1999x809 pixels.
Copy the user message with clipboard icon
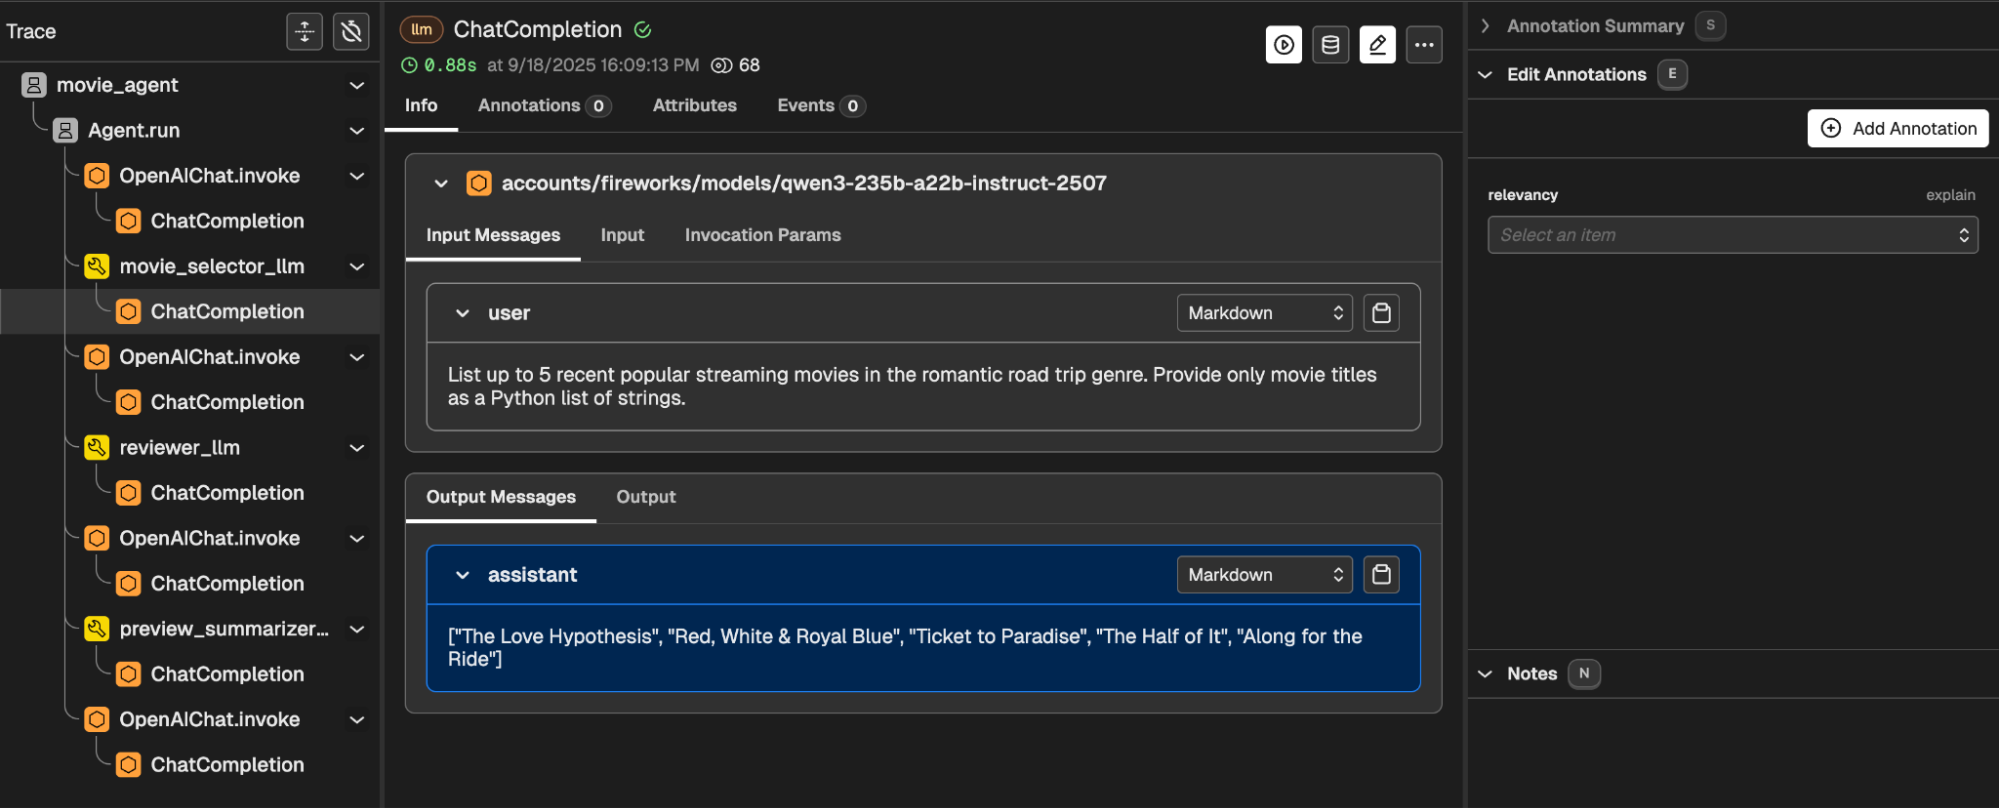point(1381,313)
